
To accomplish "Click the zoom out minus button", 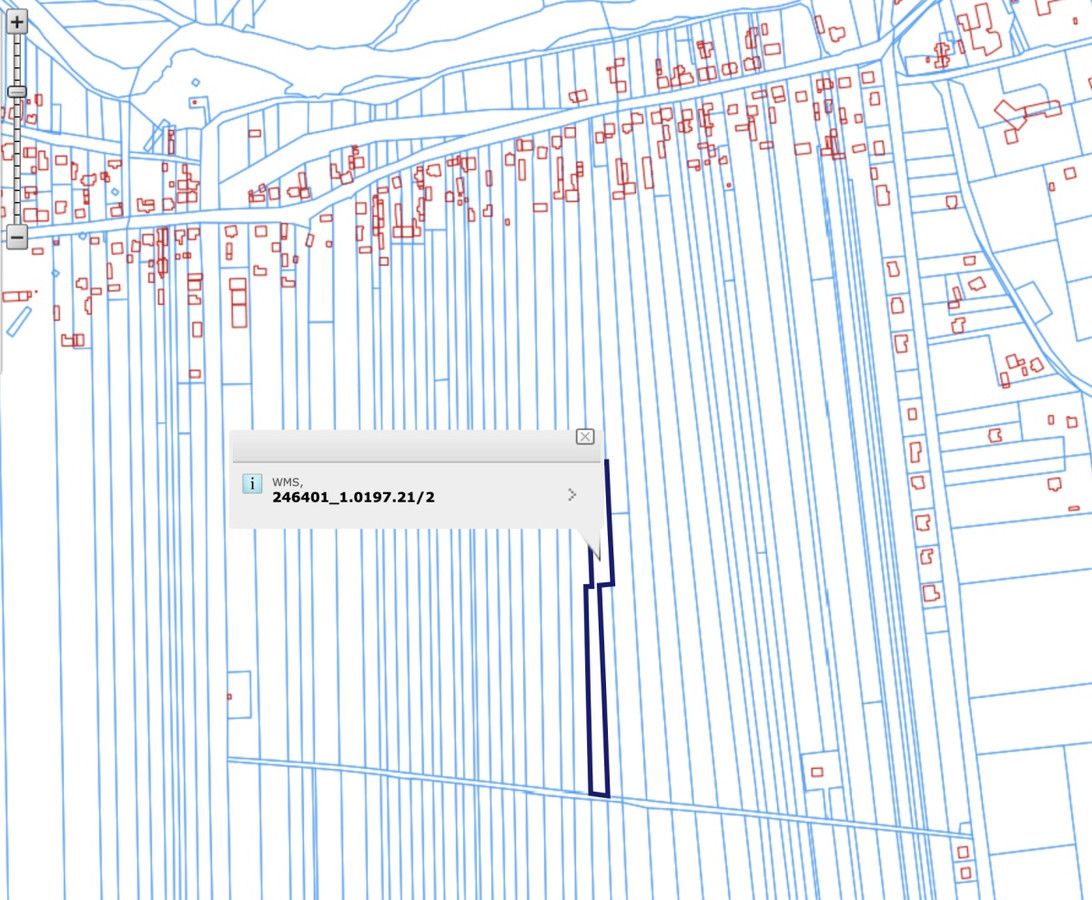I will tap(17, 237).
